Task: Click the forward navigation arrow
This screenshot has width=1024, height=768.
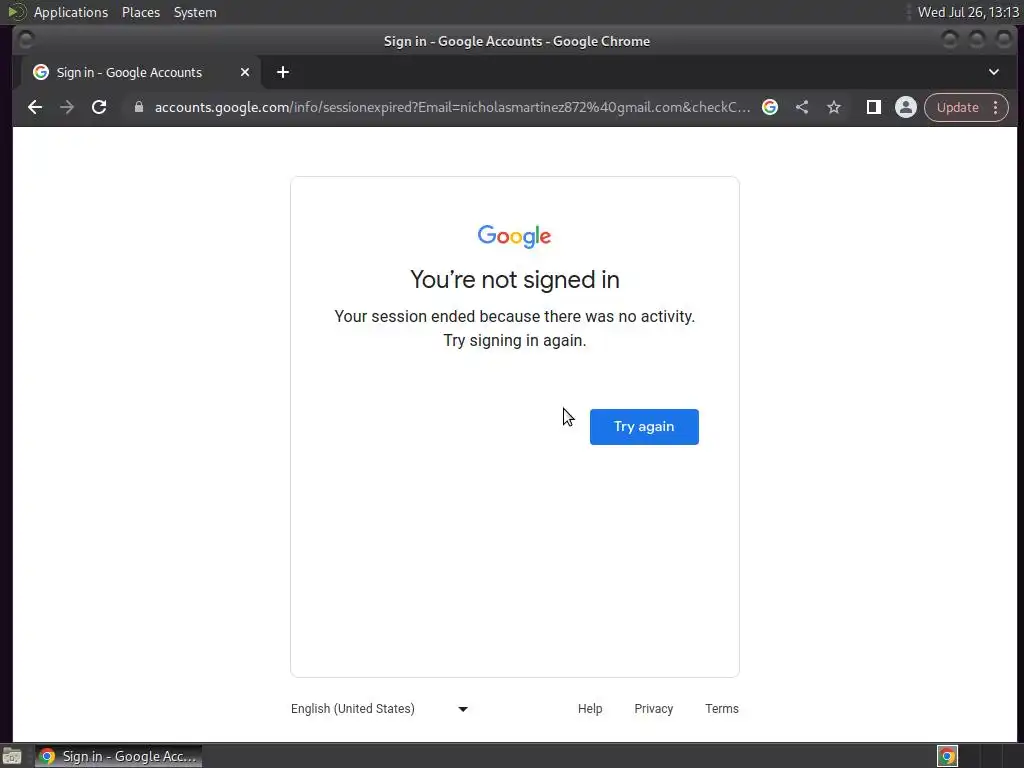Action: 67,107
